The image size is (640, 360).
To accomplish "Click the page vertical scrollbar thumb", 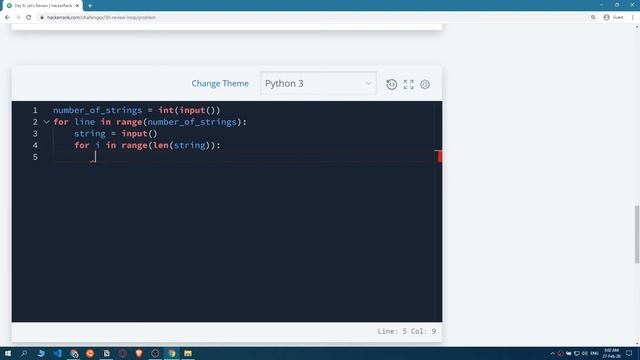I will click(x=637, y=234).
